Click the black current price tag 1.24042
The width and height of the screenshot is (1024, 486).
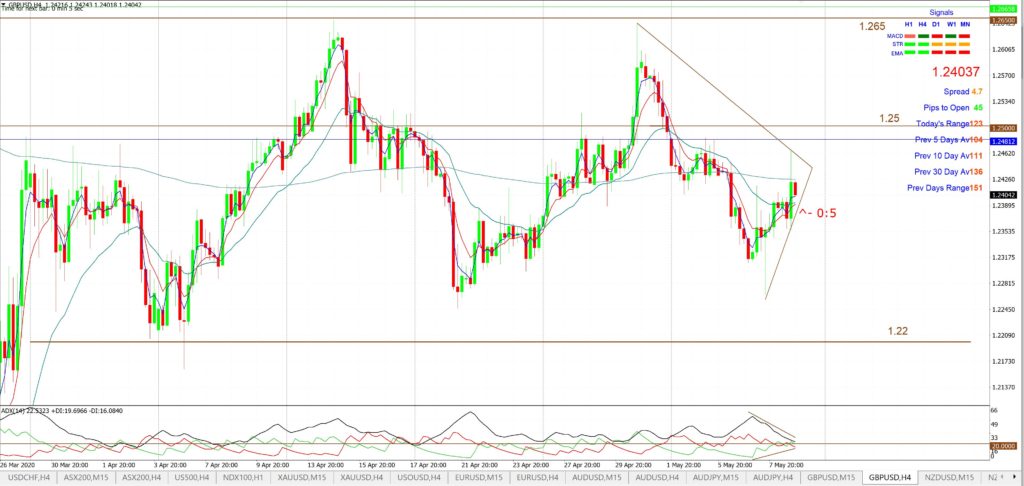tap(1002, 195)
